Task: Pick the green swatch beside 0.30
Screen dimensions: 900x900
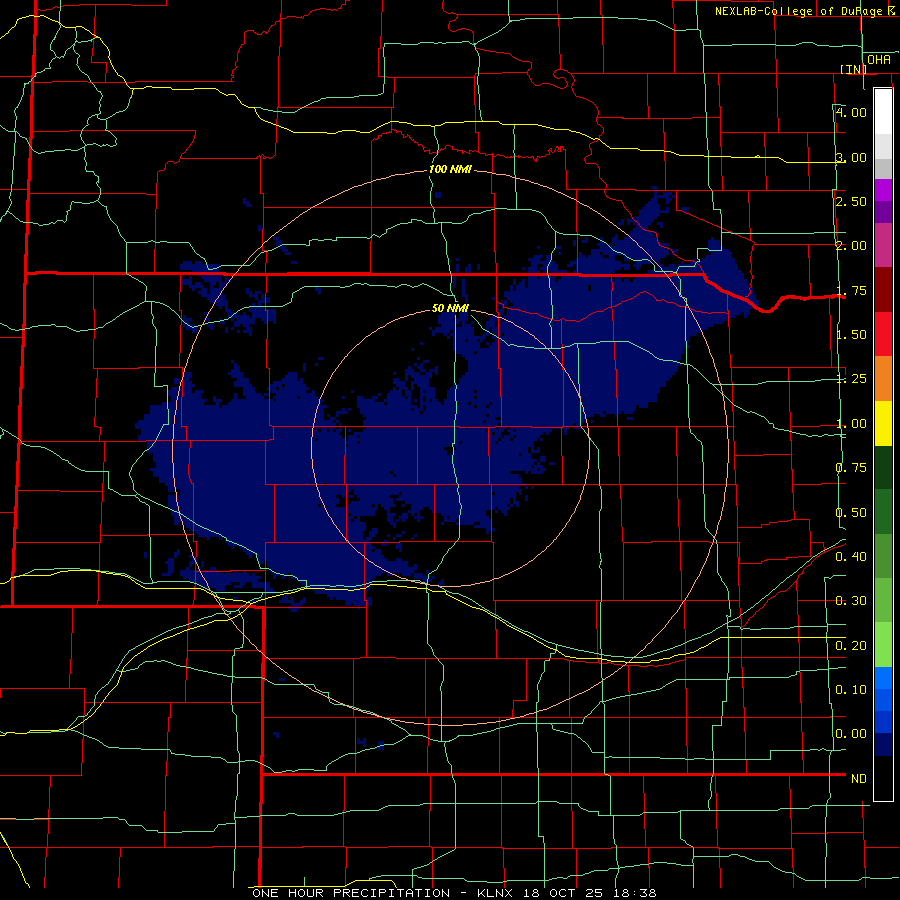Action: click(x=883, y=600)
